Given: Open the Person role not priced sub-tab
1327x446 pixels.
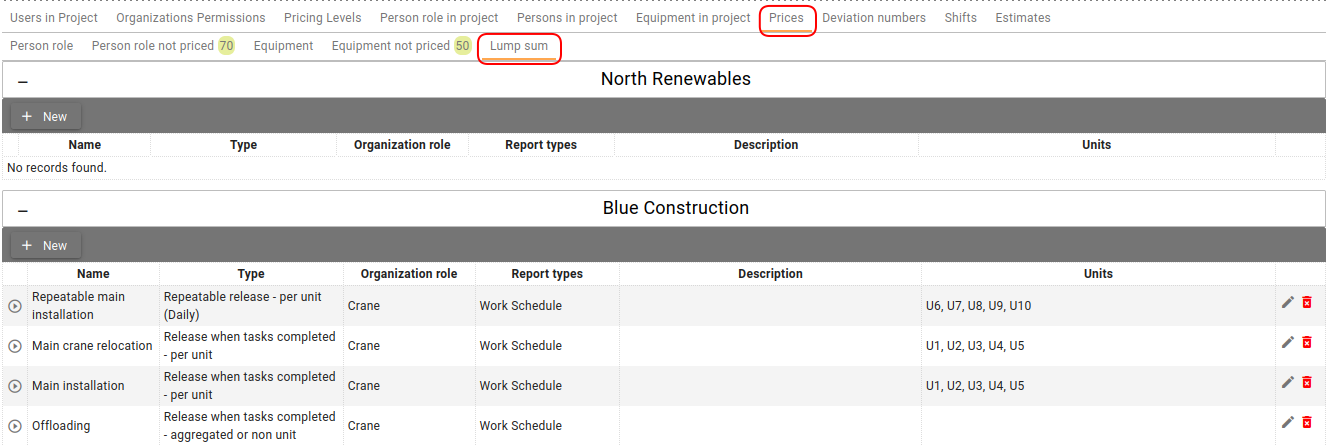Looking at the screenshot, I should (163, 46).
